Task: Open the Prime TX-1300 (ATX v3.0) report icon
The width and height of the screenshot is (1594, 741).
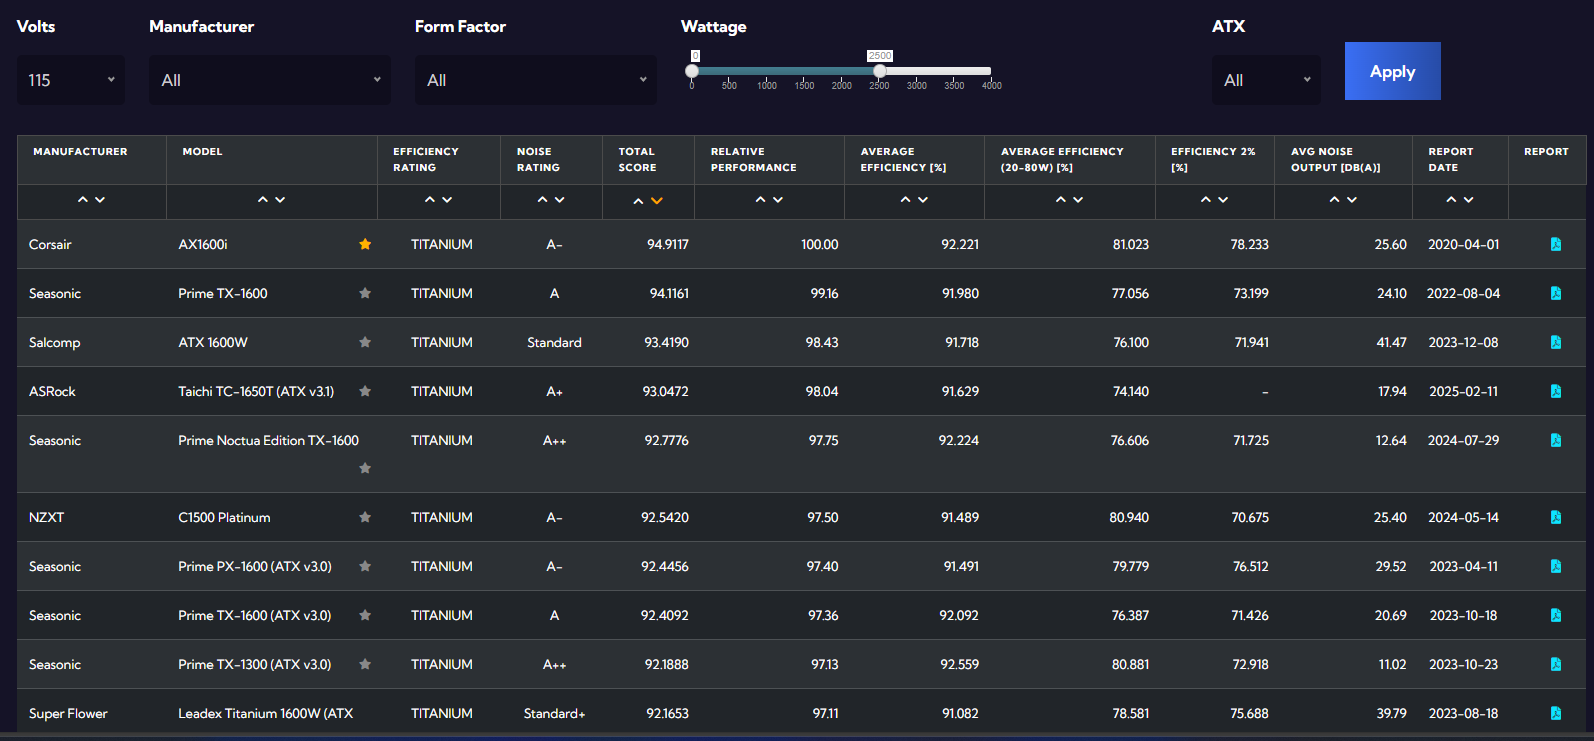Action: point(1555,664)
